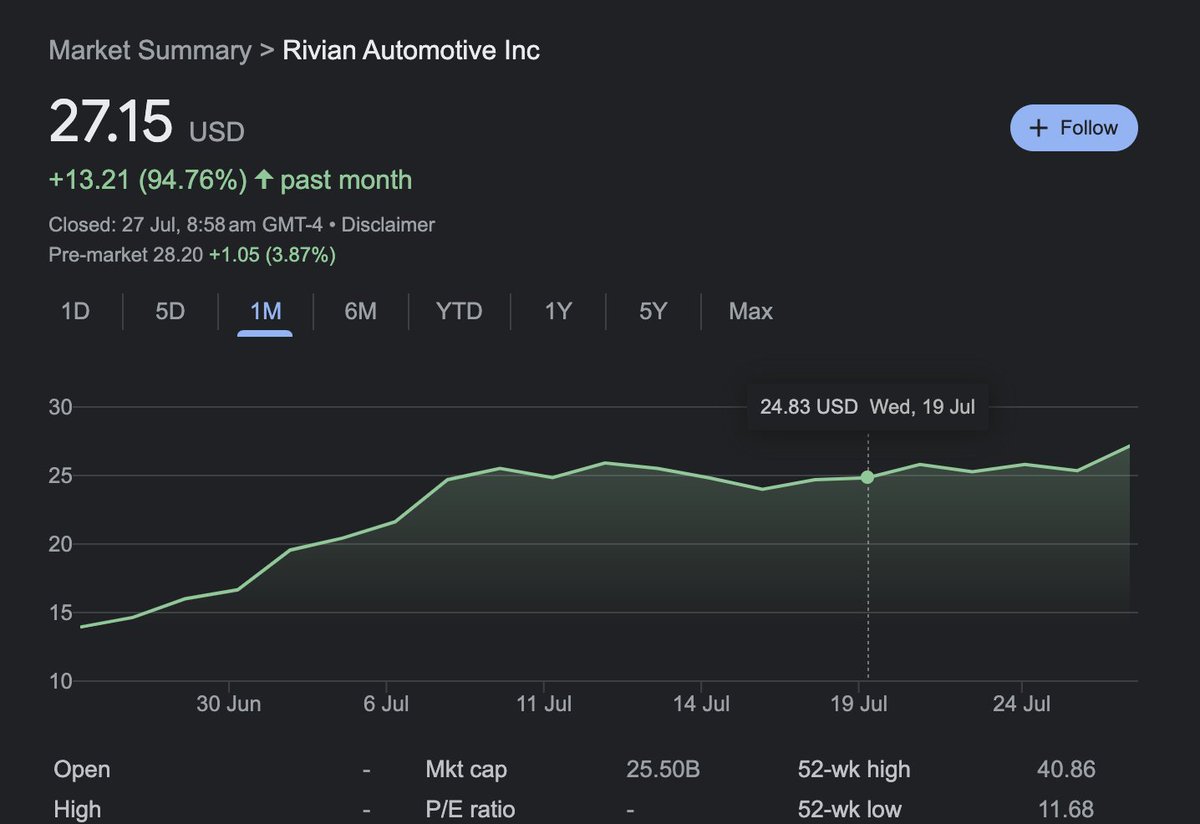Click the plus icon in Follow
This screenshot has height=824, width=1200.
click(1038, 128)
